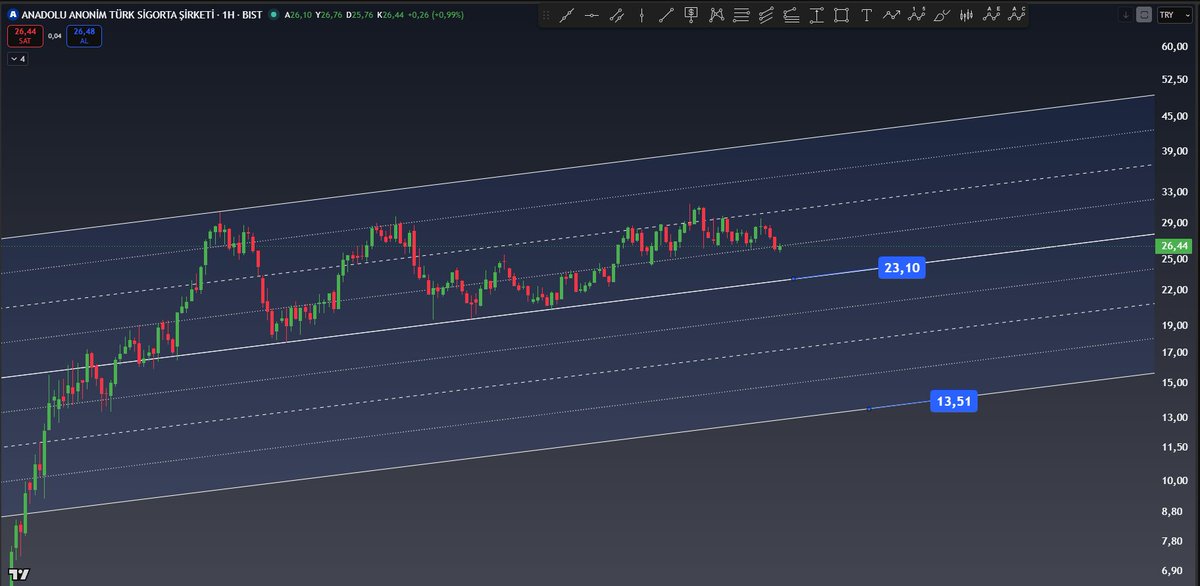The image size is (1200, 586).
Task: Click the K26,44 close value
Action: 391,15
